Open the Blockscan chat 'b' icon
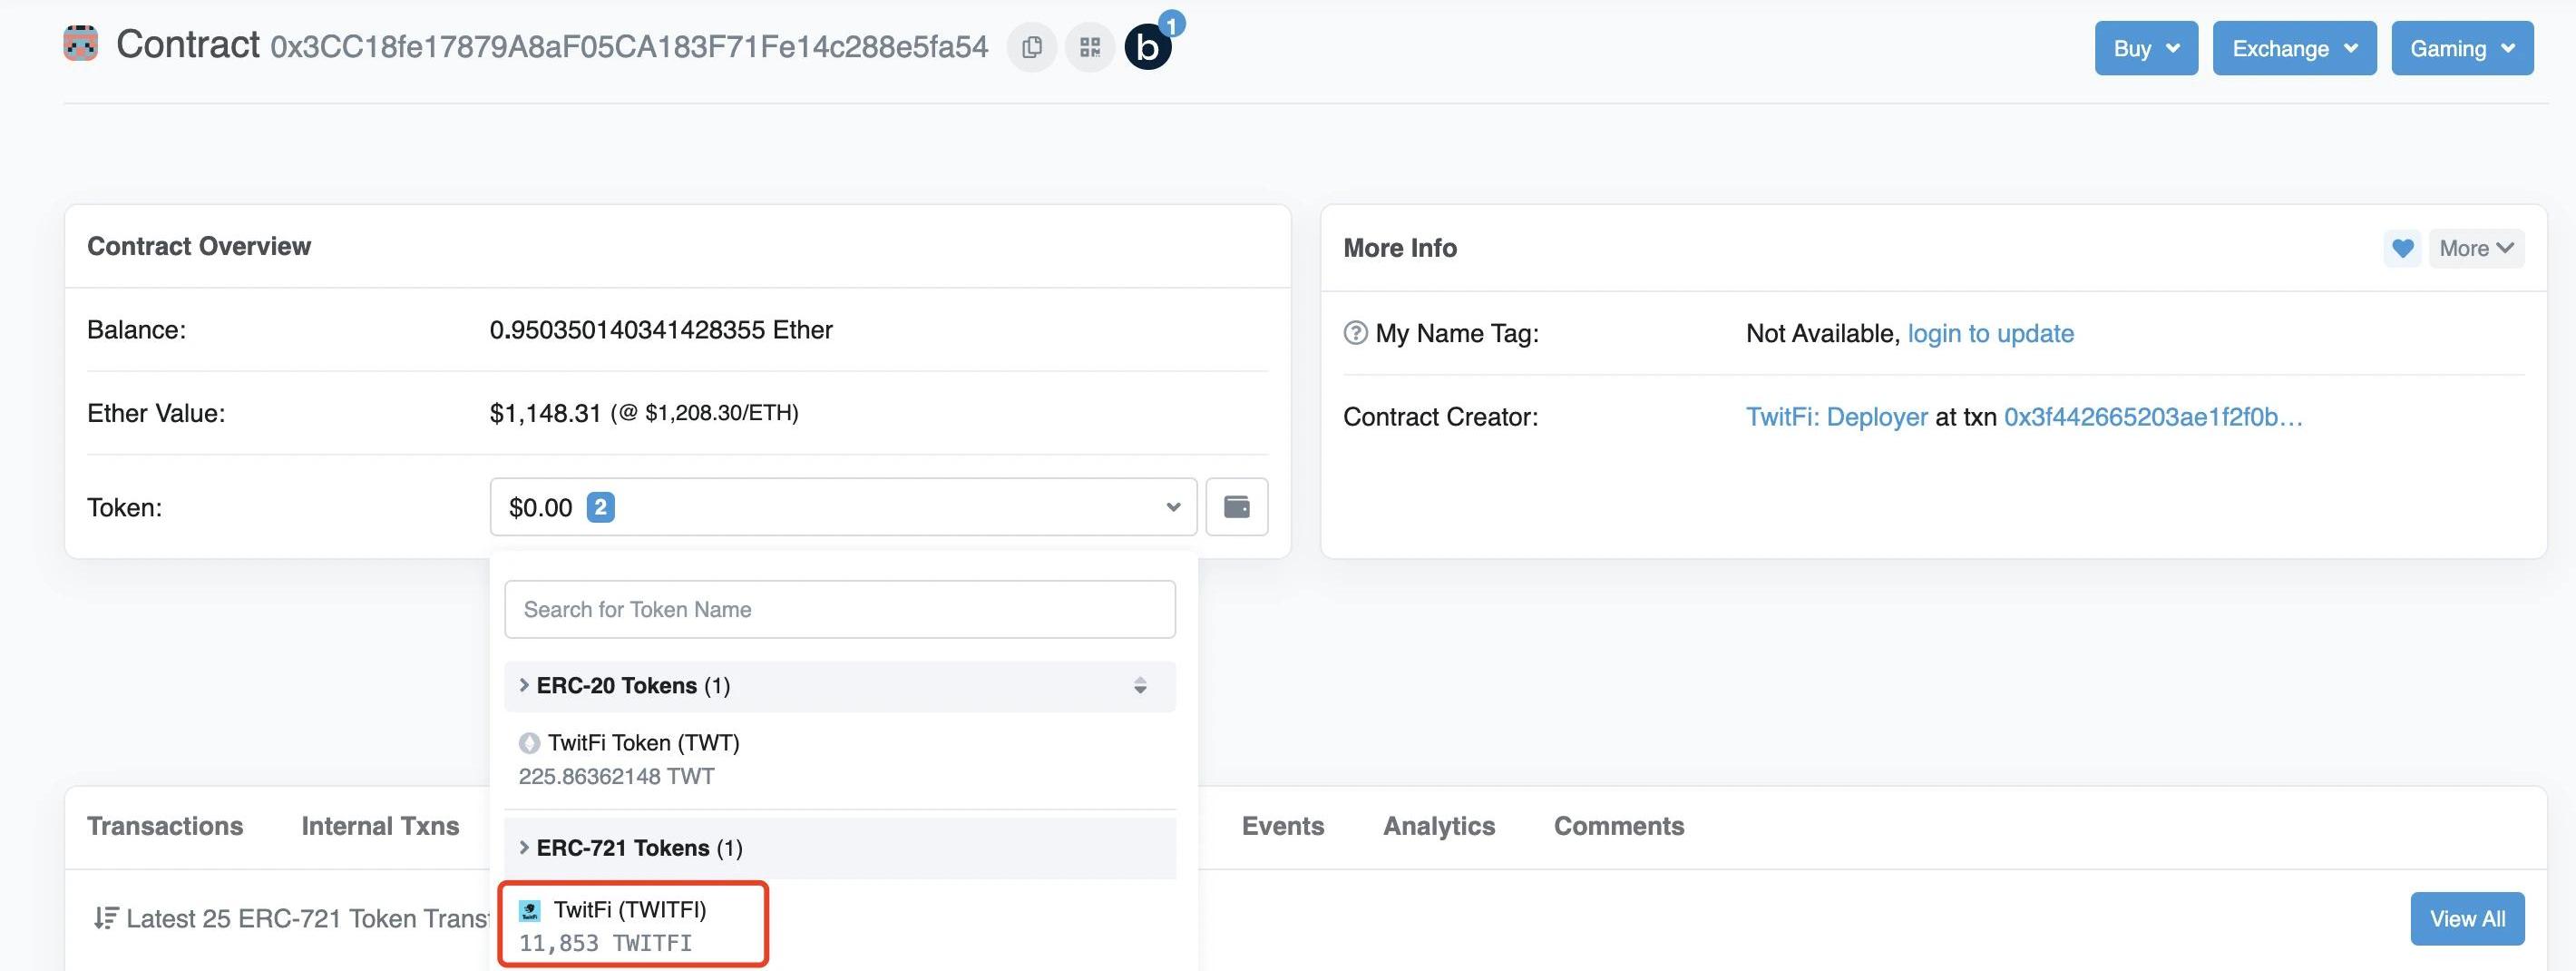Image resolution: width=2576 pixels, height=971 pixels. (1147, 47)
